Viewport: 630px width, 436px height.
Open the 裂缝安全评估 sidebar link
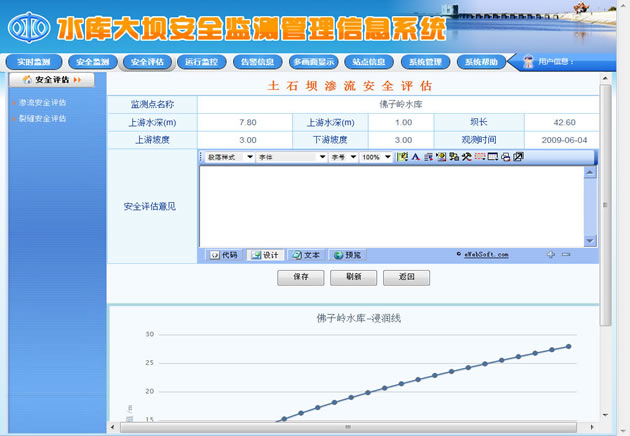[42, 119]
